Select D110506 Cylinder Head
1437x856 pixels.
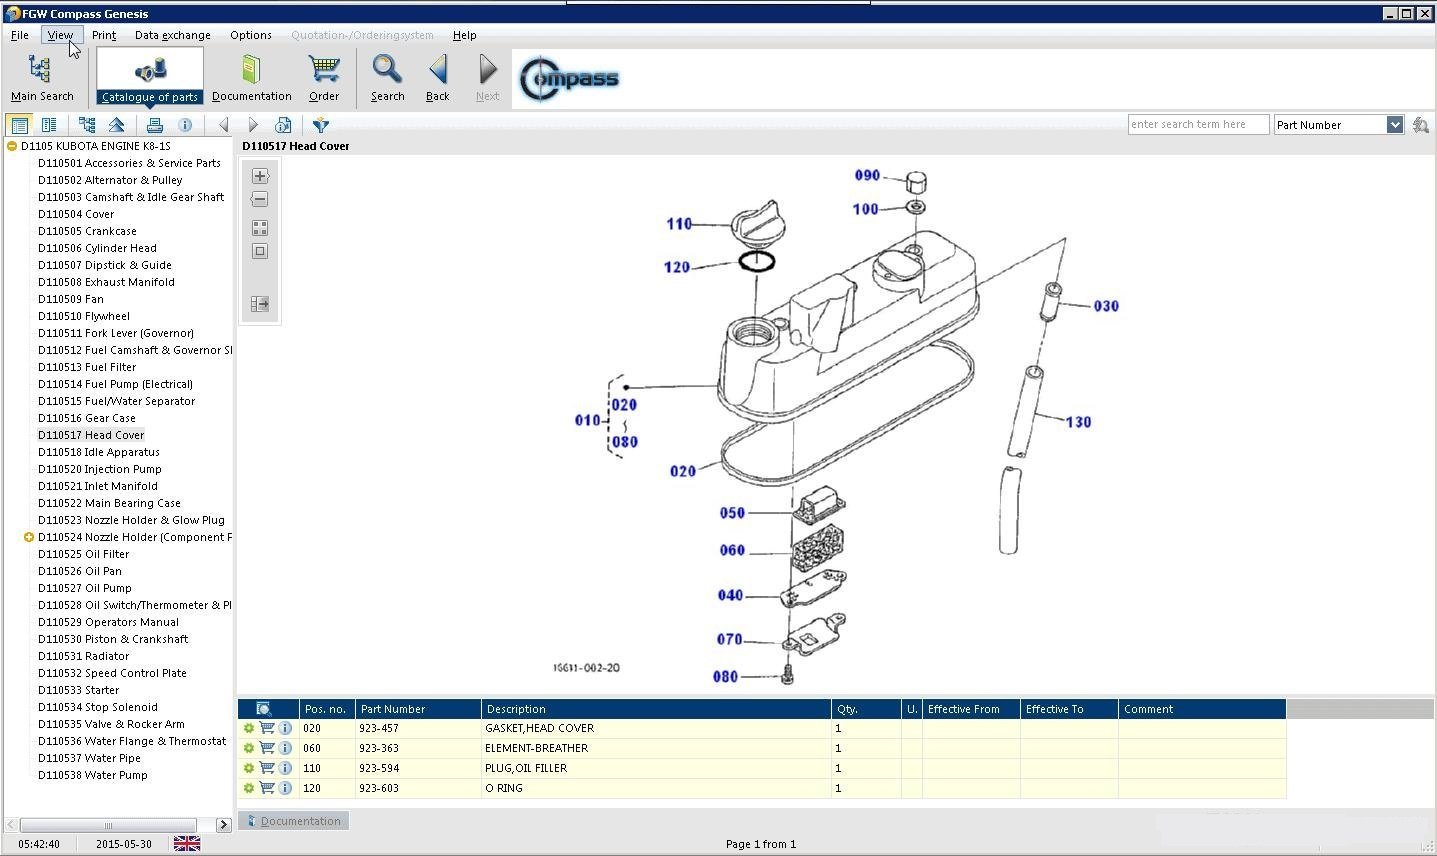tap(97, 248)
